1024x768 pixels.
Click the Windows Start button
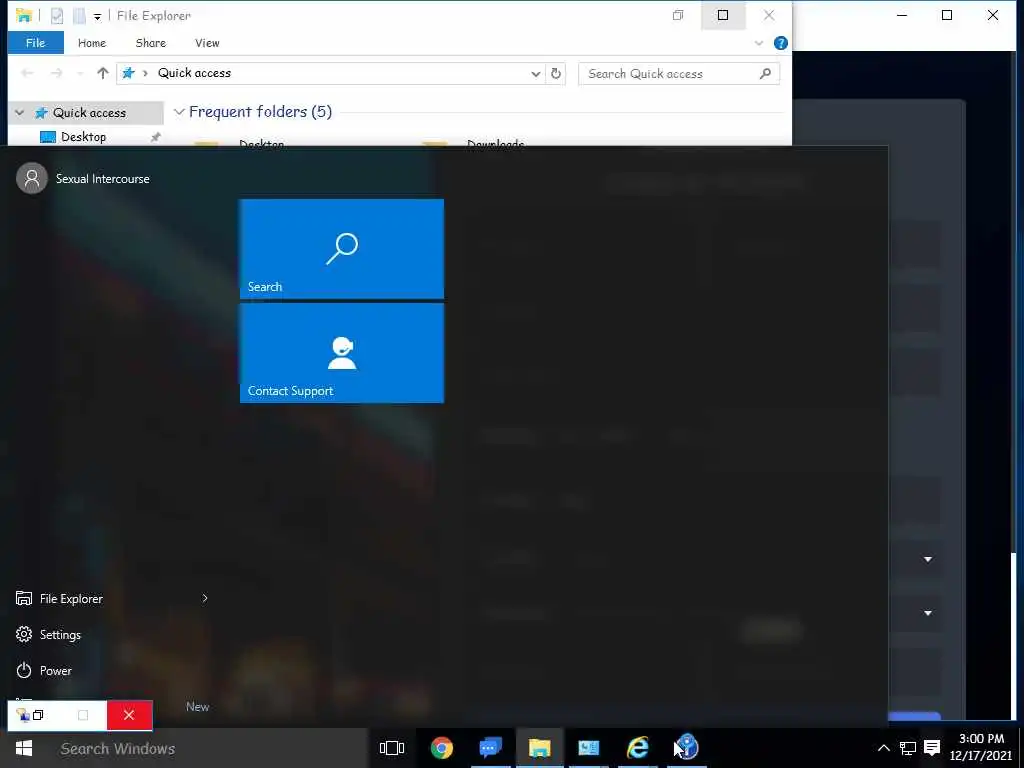pyautogui.click(x=24, y=748)
